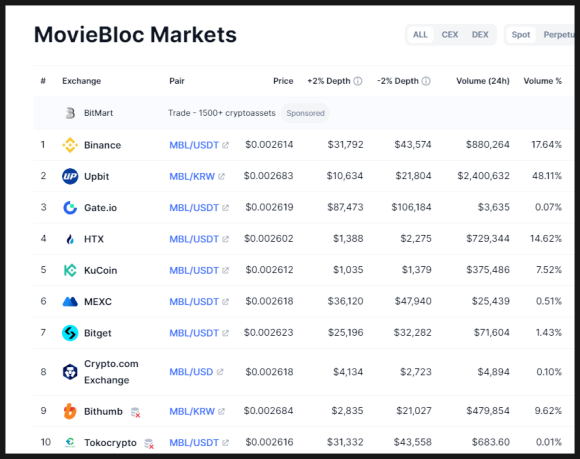This screenshot has height=459, width=580.
Task: Click the Crypto.com Exchange logo
Action: pos(70,372)
